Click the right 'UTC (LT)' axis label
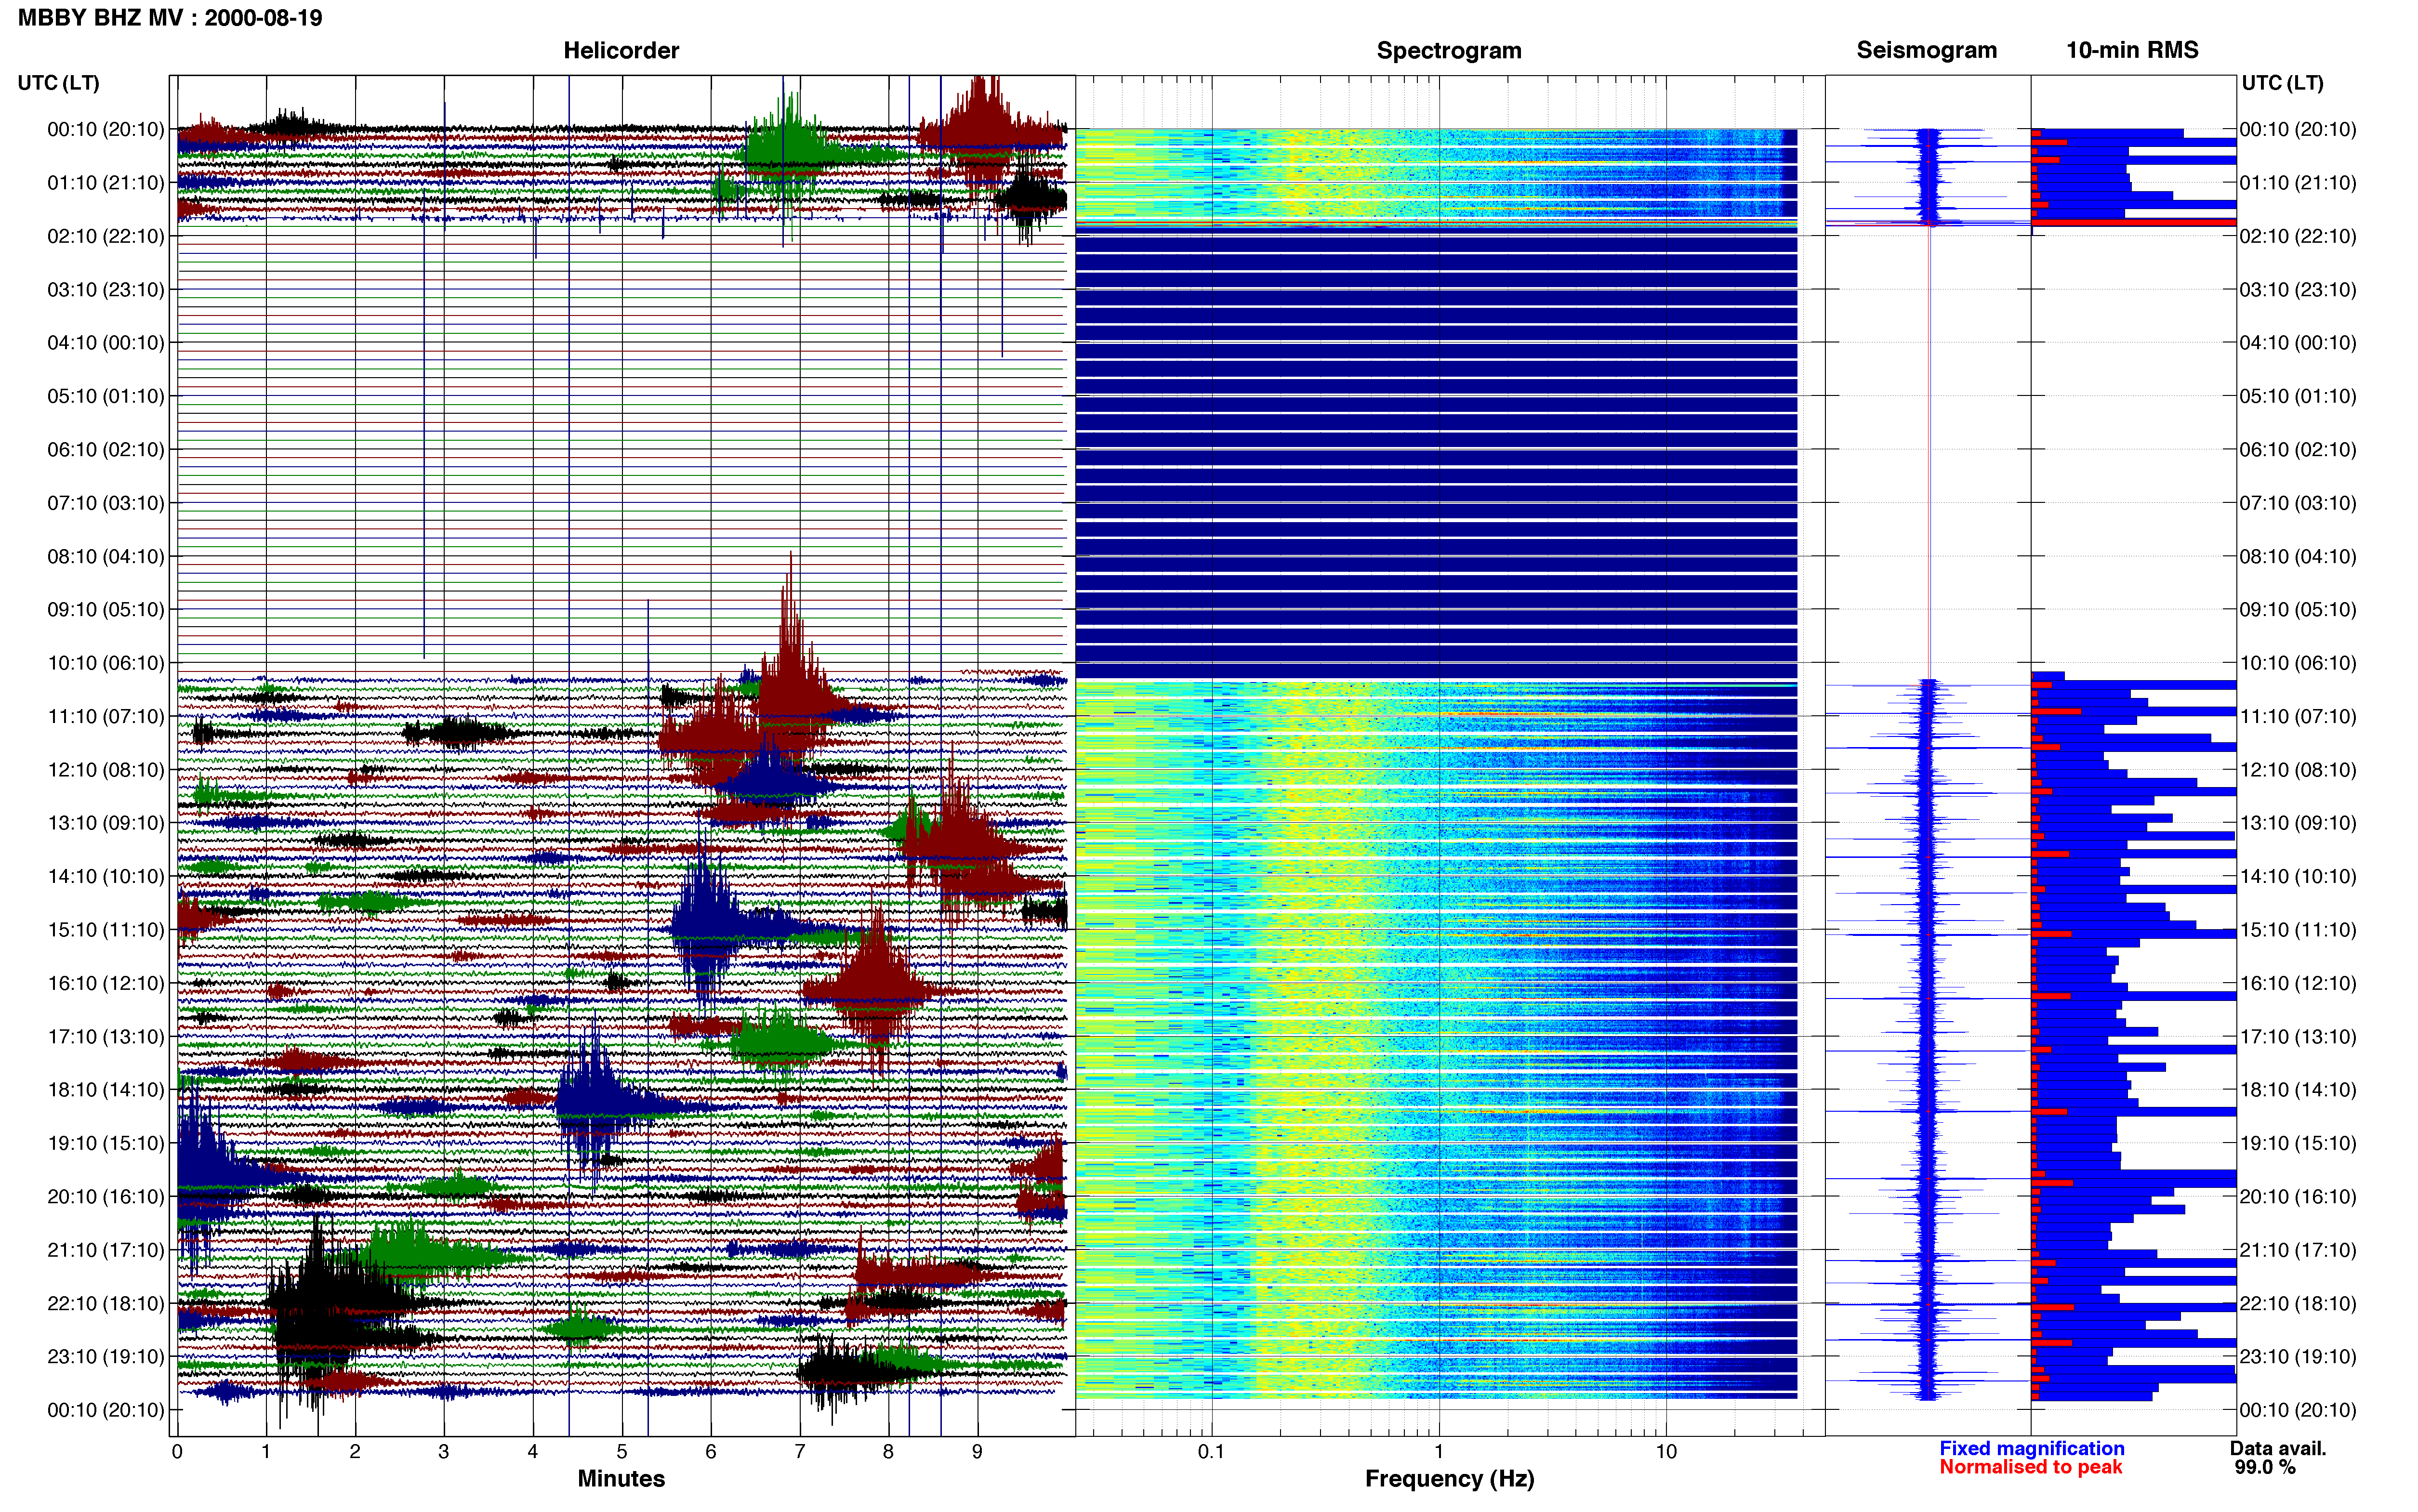This screenshot has height=1512, width=2418. click(x=2282, y=83)
